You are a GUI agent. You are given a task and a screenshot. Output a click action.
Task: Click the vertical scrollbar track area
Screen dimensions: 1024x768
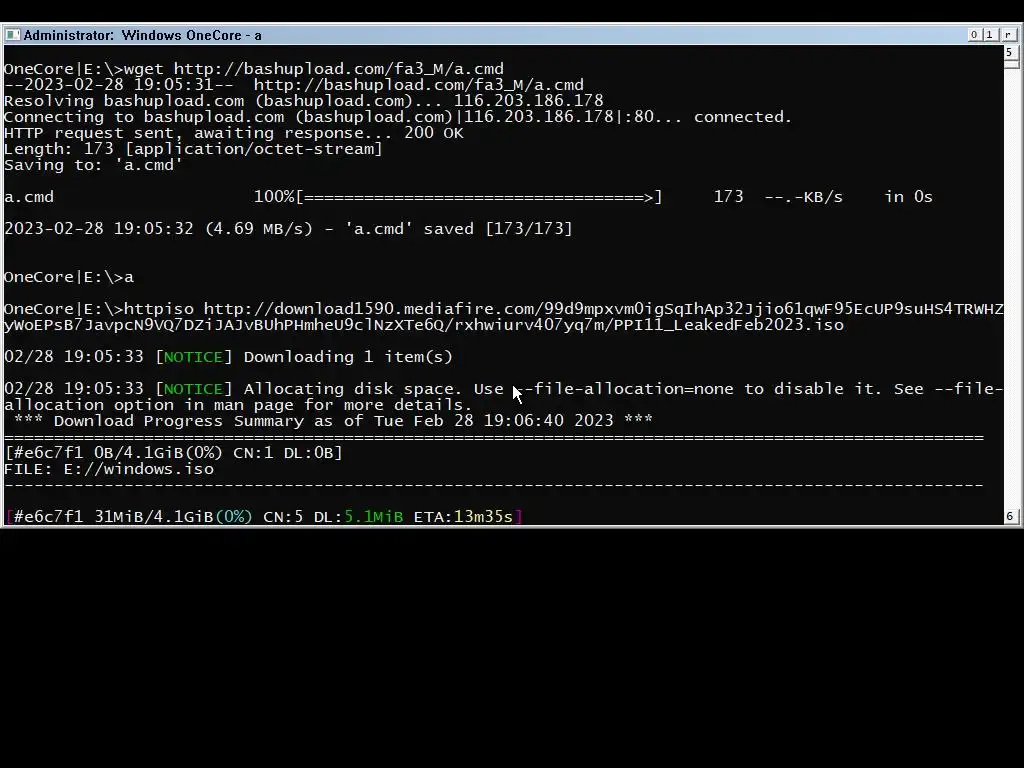1010,287
